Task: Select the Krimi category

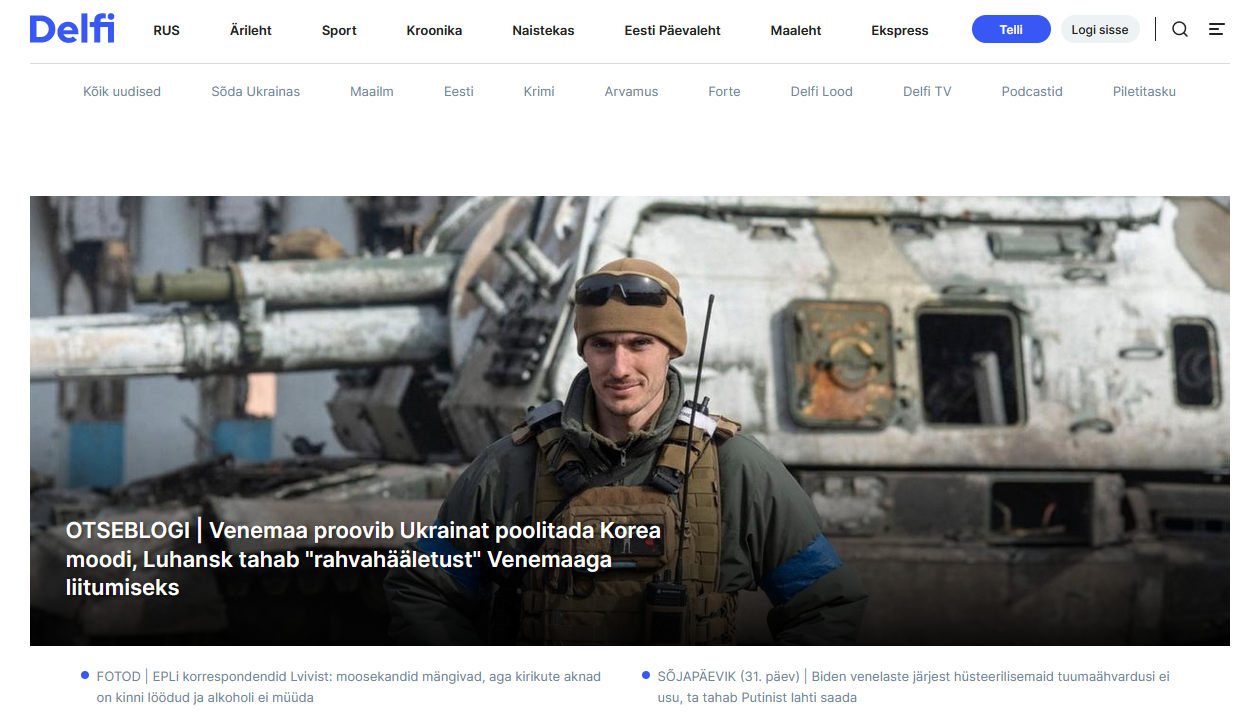Action: point(539,92)
